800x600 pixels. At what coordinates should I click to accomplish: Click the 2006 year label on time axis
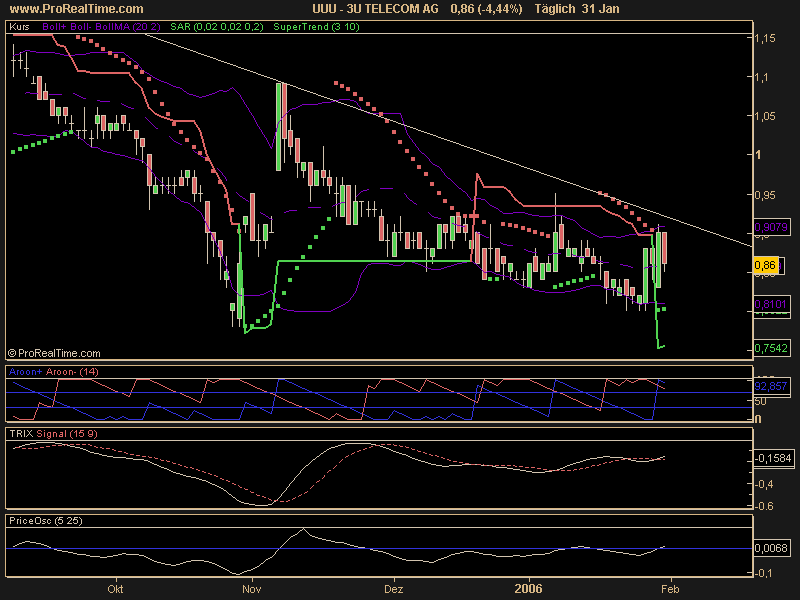pyautogui.click(x=529, y=589)
